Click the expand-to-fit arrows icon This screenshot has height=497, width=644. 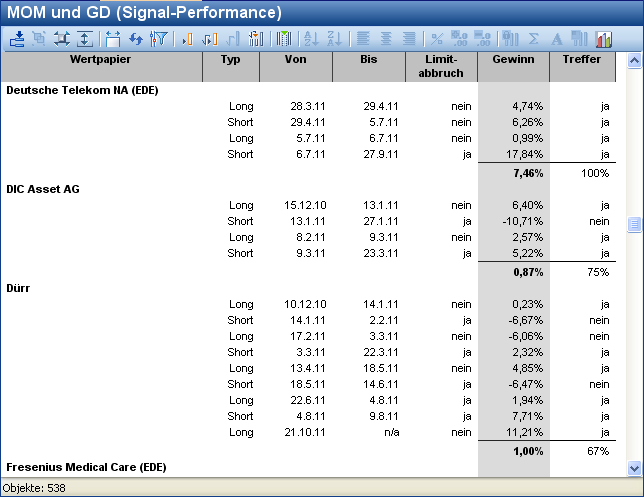[x=62, y=39]
